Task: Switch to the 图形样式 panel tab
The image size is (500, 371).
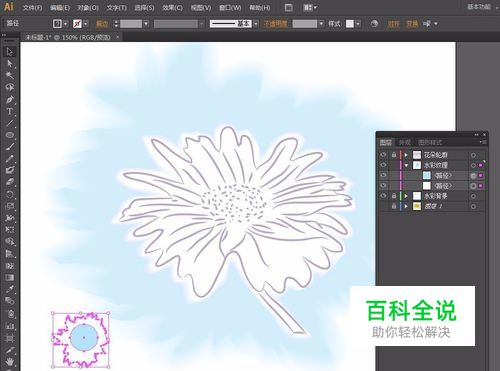Action: [430, 142]
